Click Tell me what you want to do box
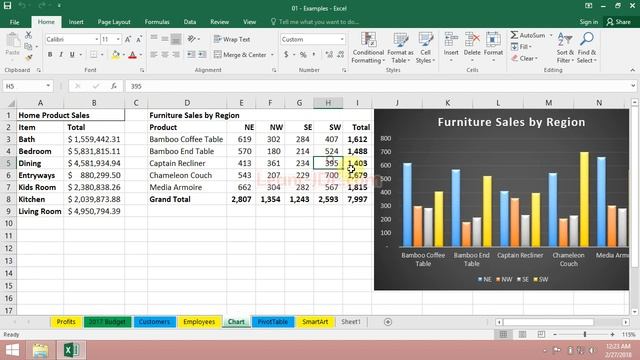 coord(315,22)
